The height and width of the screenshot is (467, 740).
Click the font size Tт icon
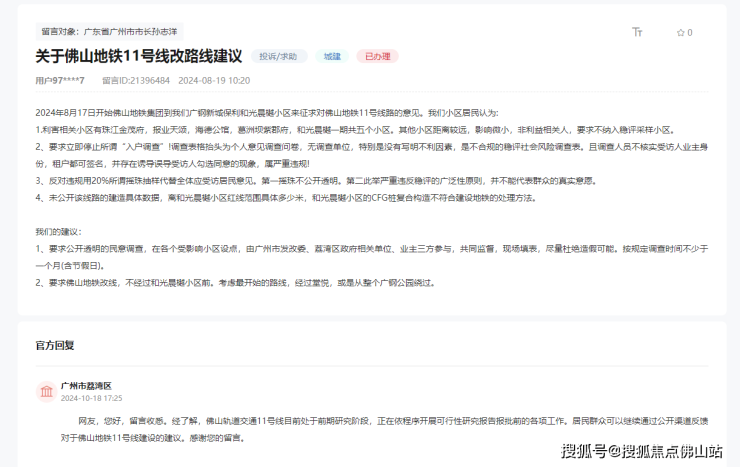(x=637, y=32)
